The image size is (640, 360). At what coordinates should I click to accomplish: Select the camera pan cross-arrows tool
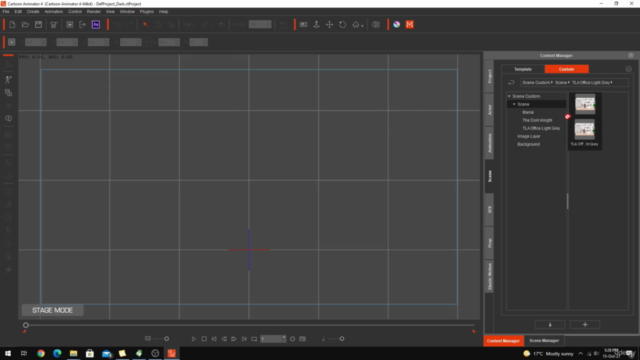click(x=329, y=24)
